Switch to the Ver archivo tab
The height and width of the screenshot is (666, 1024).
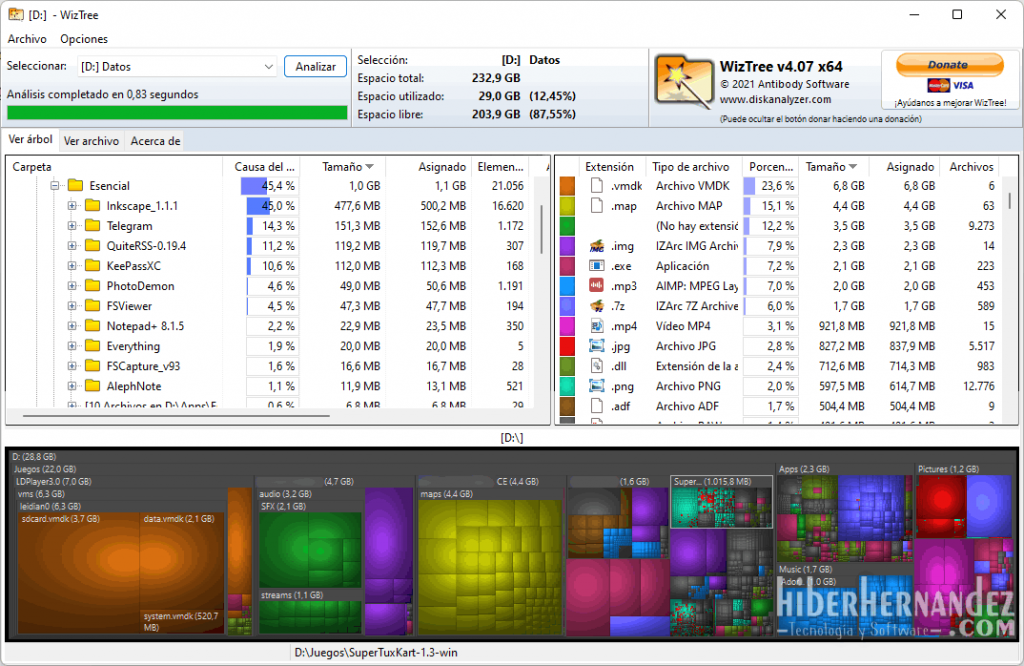tap(91, 141)
